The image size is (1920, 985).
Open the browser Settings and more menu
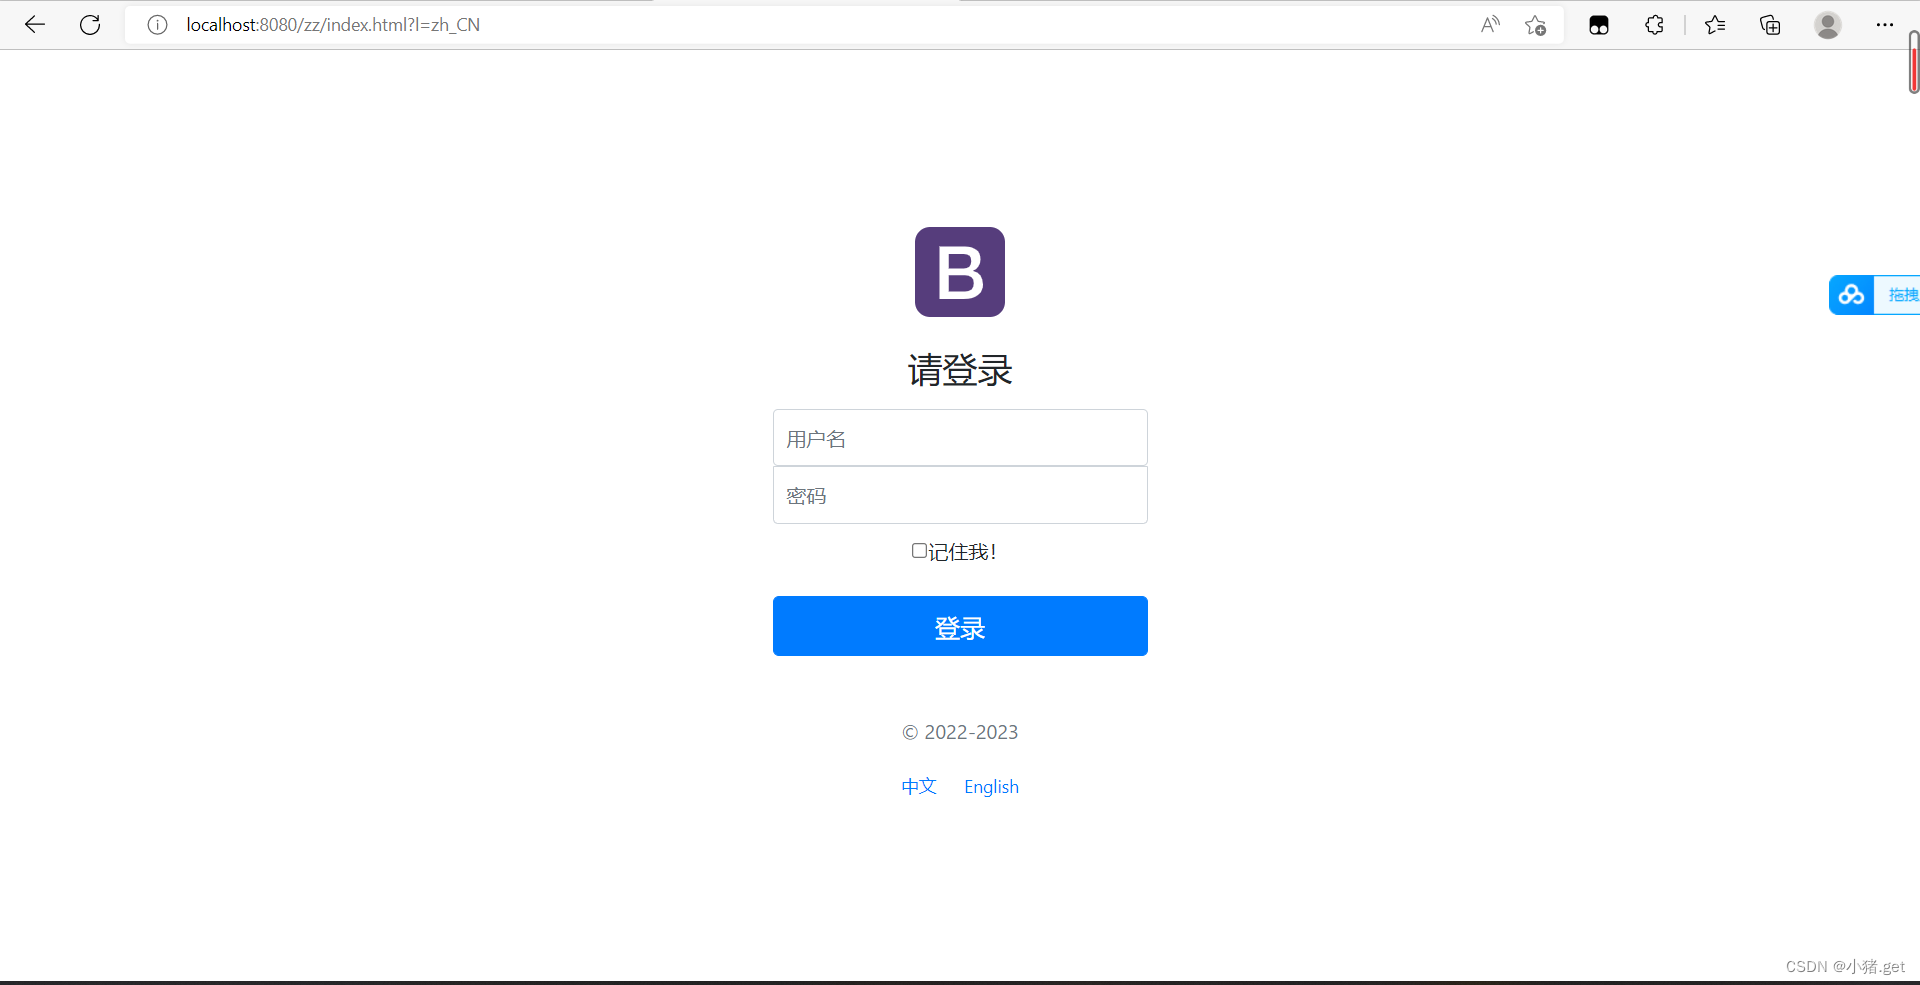click(x=1885, y=25)
